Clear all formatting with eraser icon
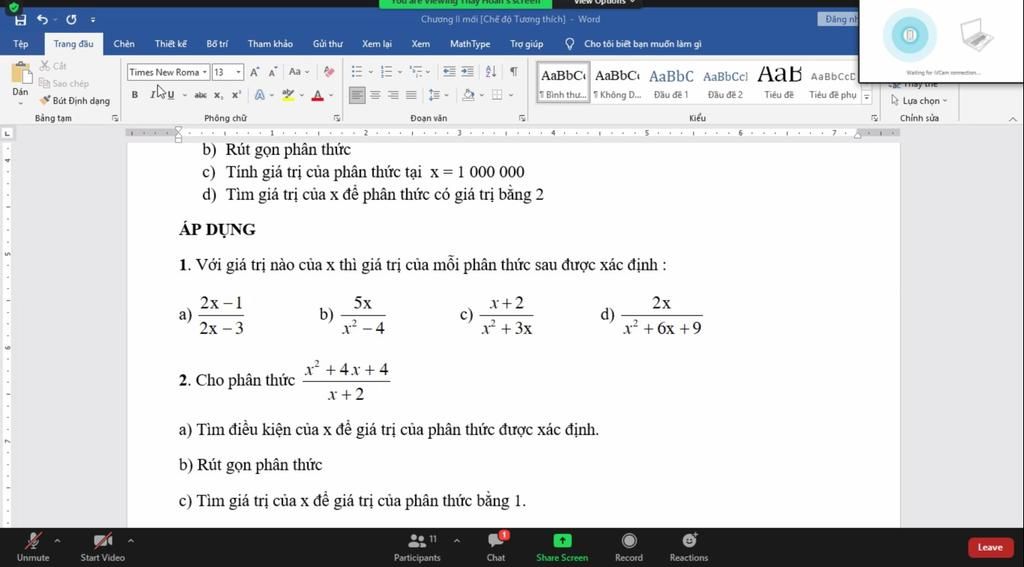1024x567 pixels. 328,72
